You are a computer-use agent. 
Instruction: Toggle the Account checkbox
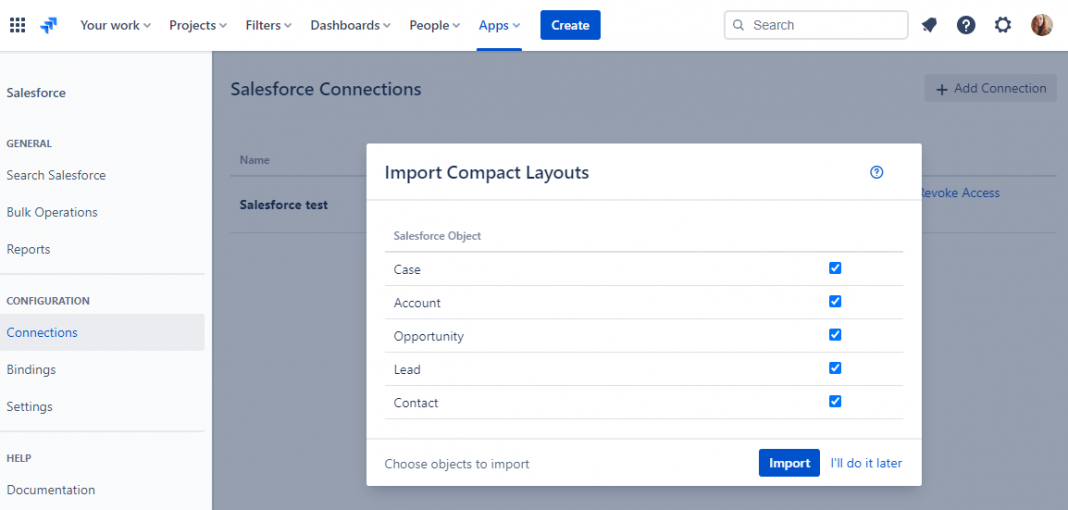[x=835, y=301]
